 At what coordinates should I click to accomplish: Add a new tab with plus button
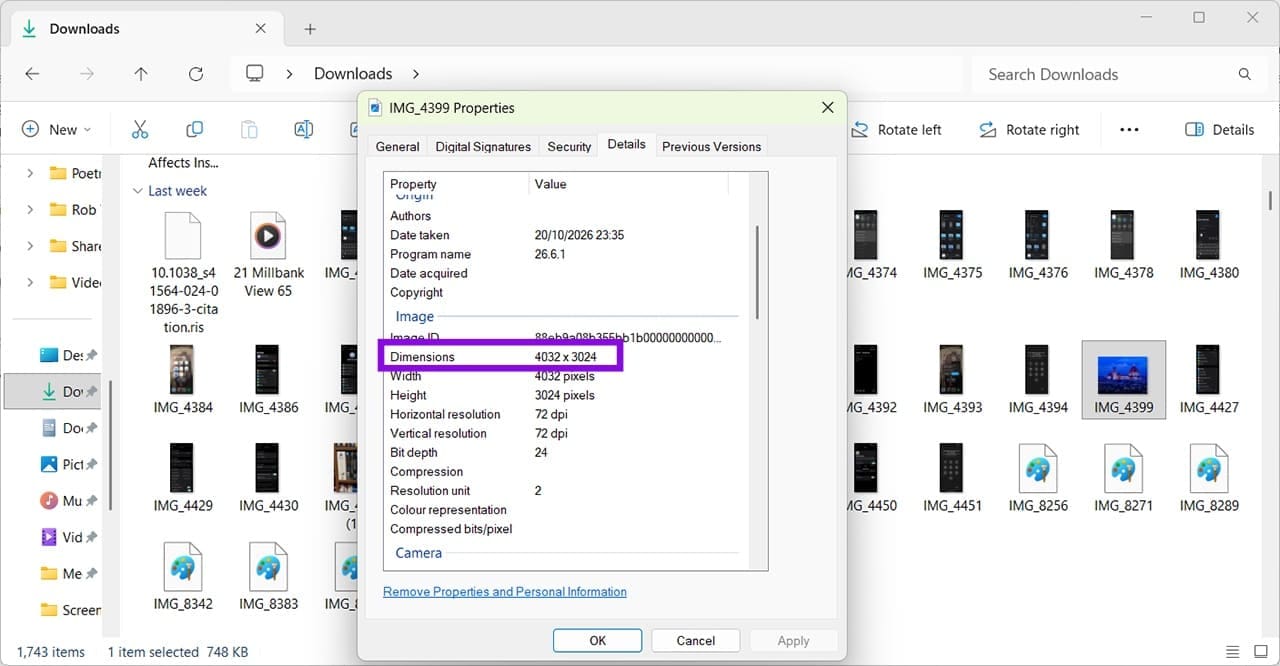[310, 29]
